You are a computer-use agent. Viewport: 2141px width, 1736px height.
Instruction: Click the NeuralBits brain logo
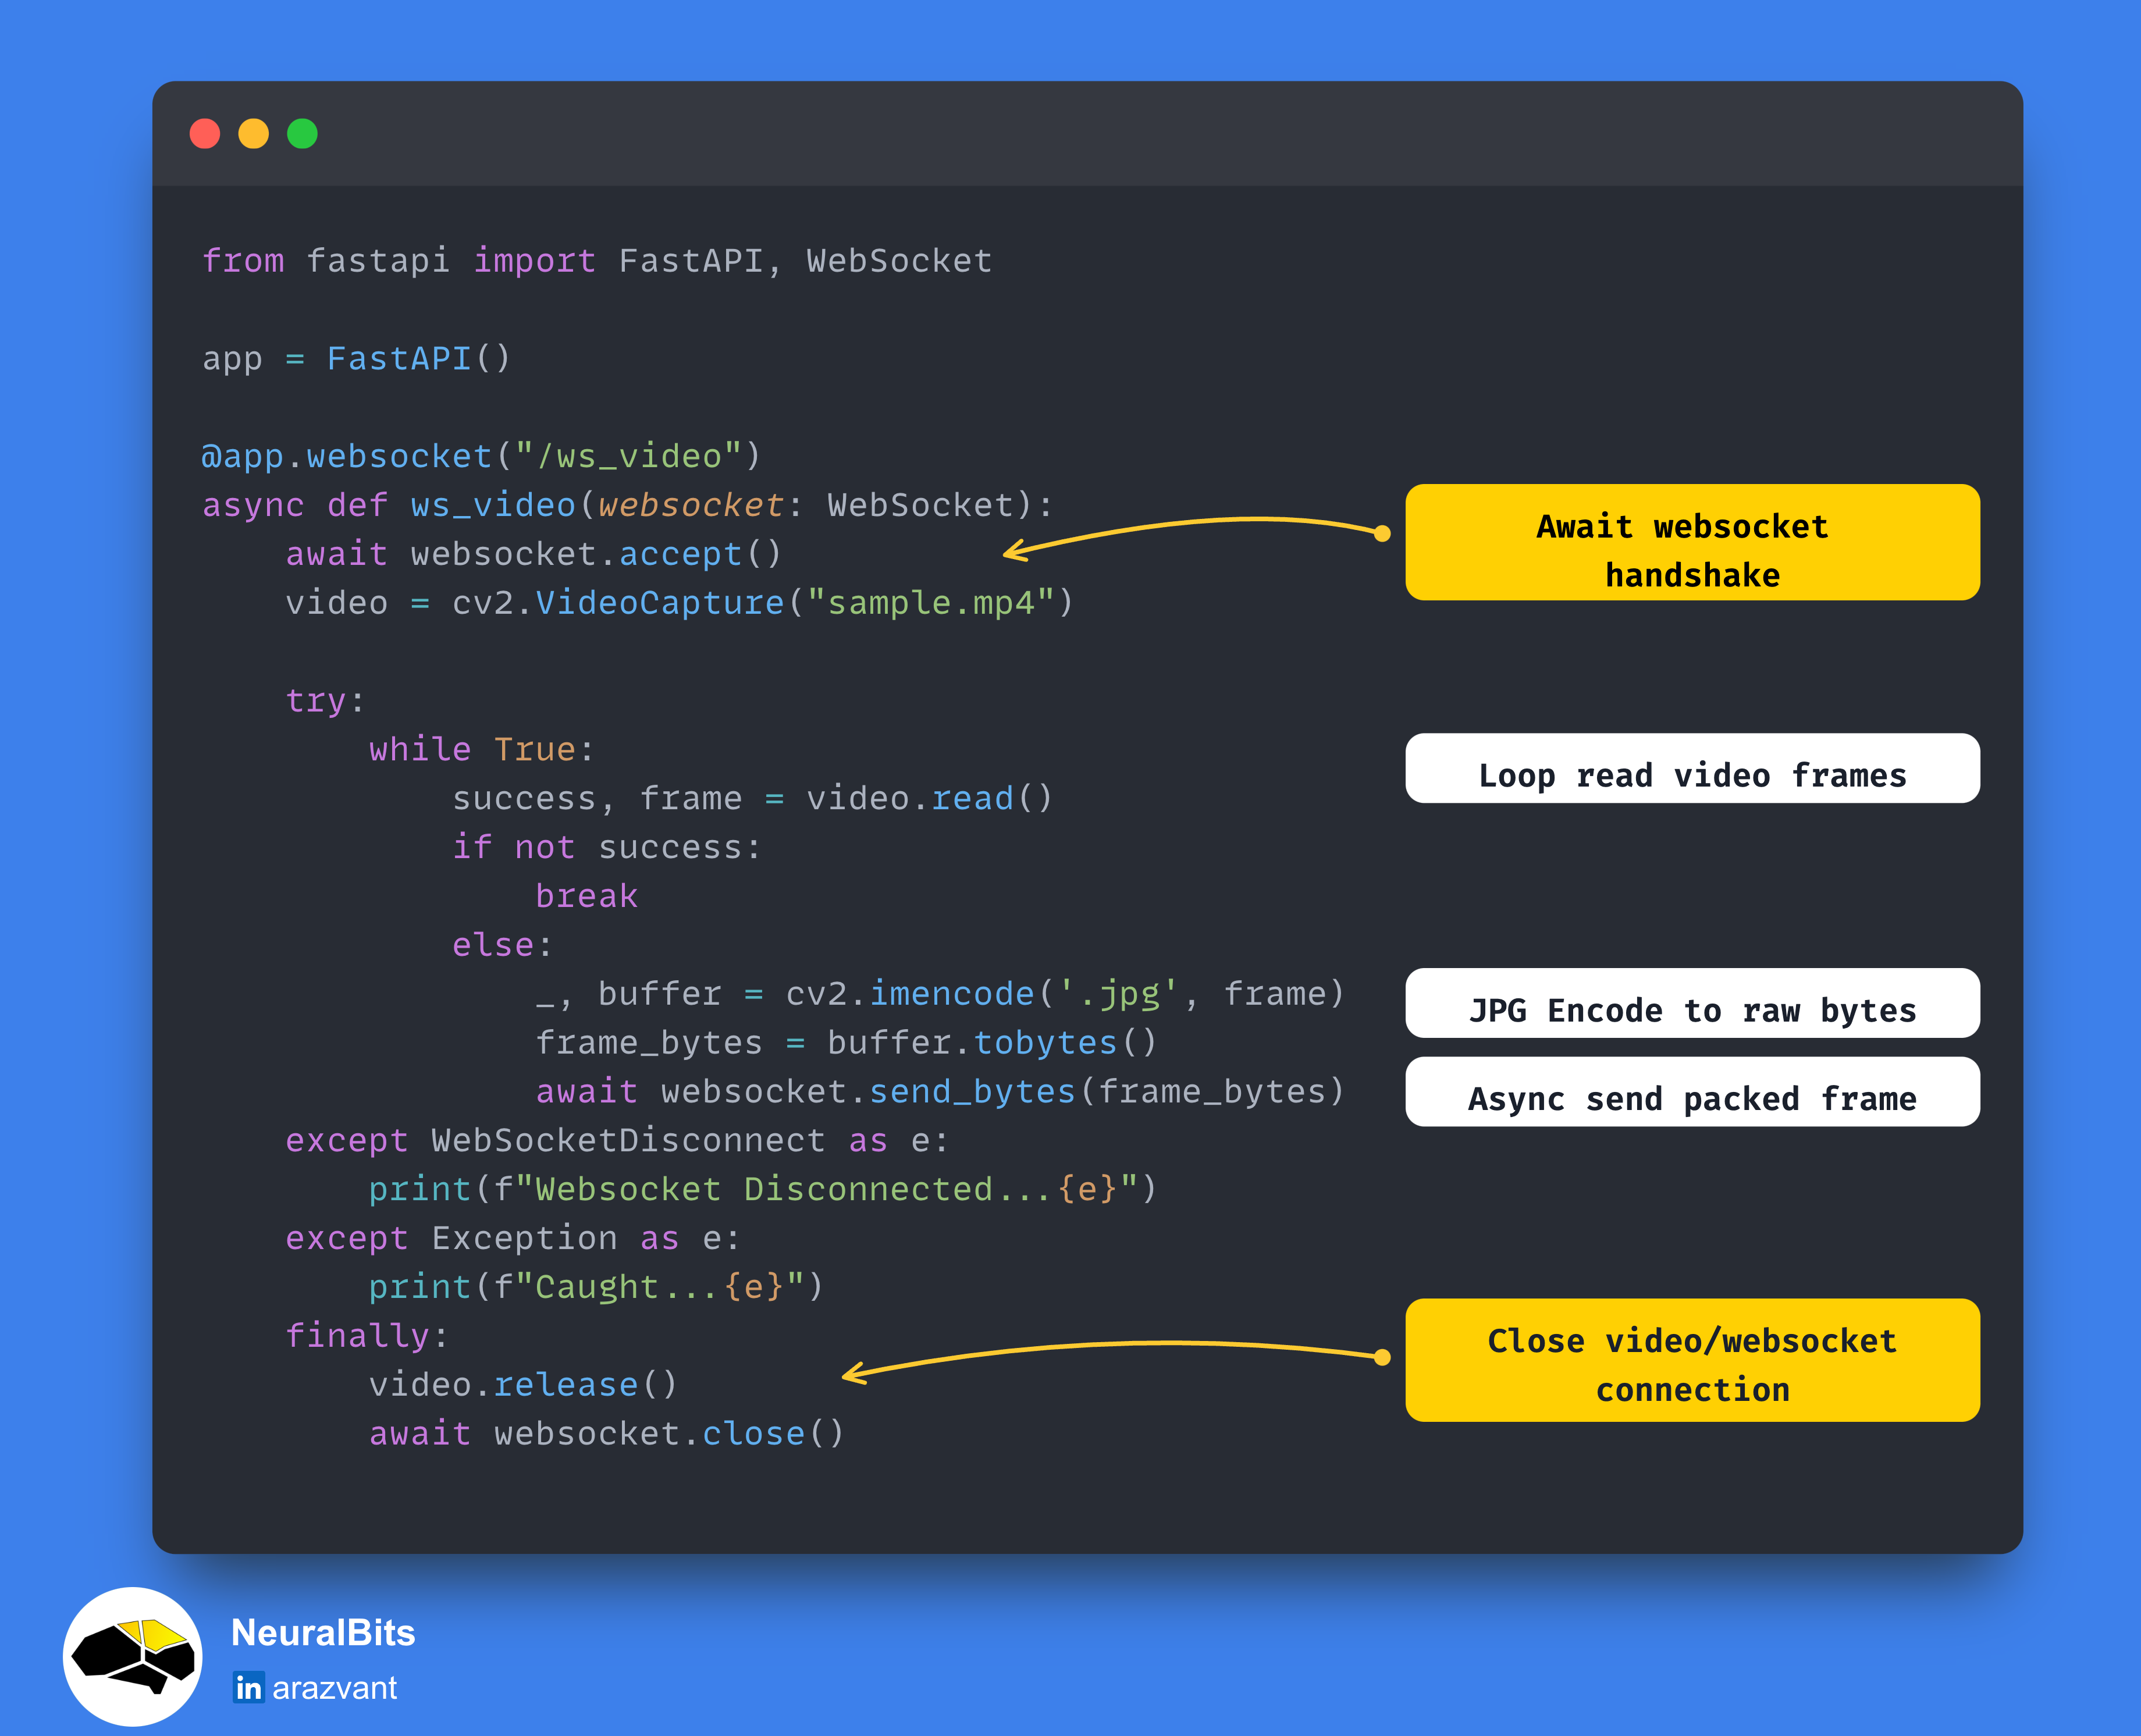click(x=133, y=1656)
